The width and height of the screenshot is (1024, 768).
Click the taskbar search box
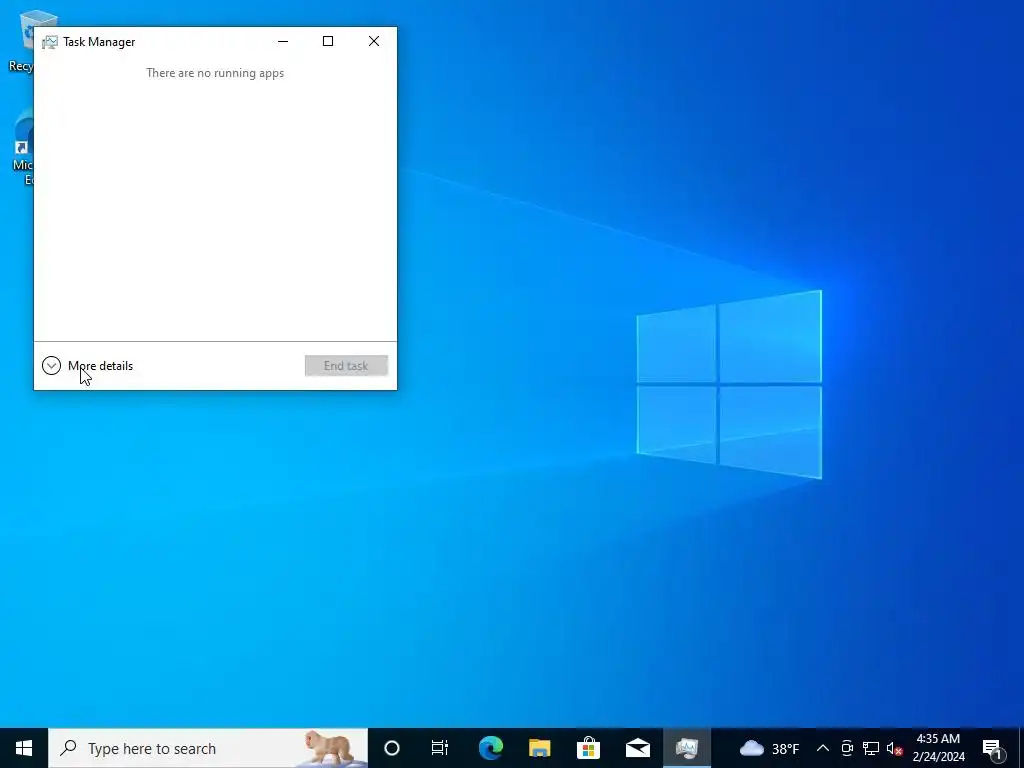[x=208, y=748]
